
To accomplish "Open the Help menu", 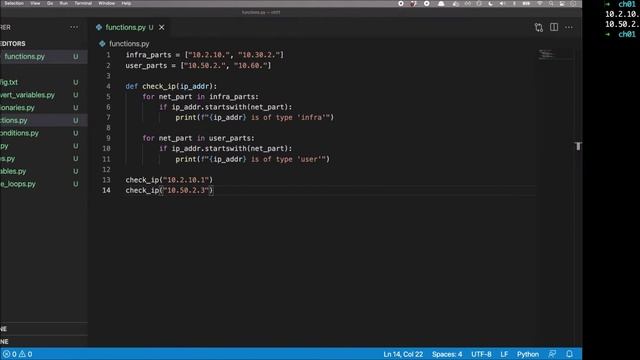I will [126, 3].
